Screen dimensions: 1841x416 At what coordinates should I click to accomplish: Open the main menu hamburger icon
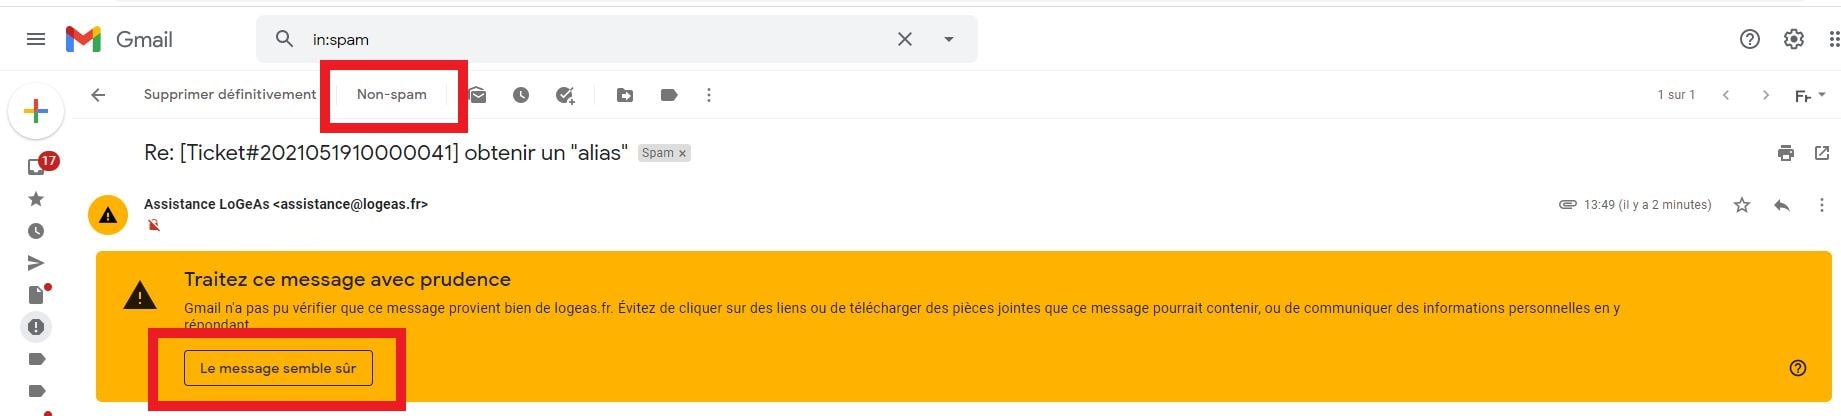tap(36, 39)
